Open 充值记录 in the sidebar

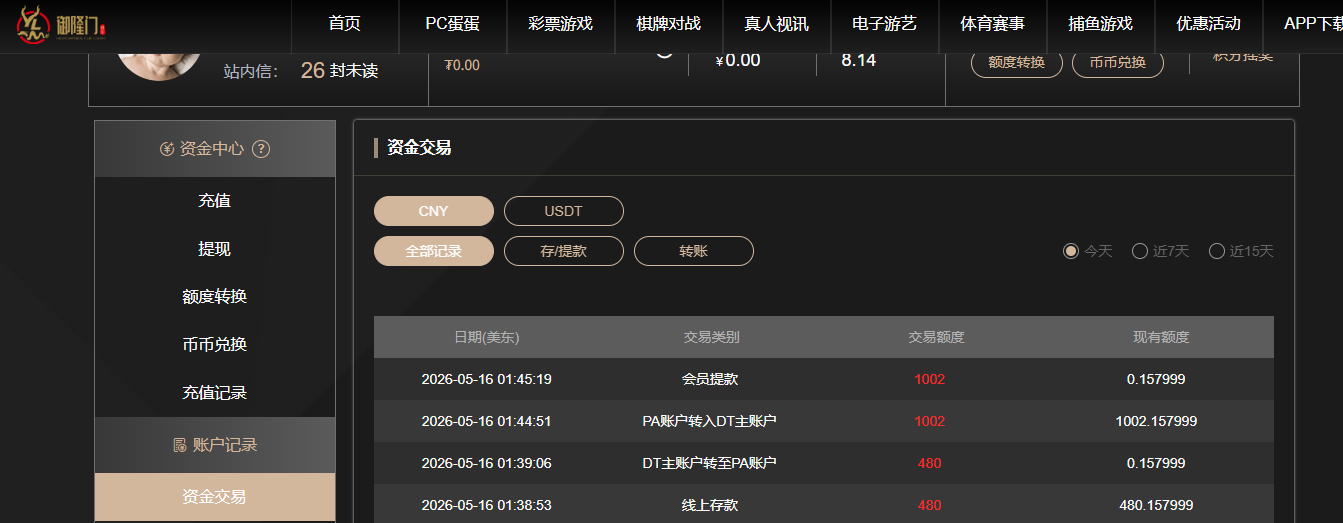(x=215, y=393)
